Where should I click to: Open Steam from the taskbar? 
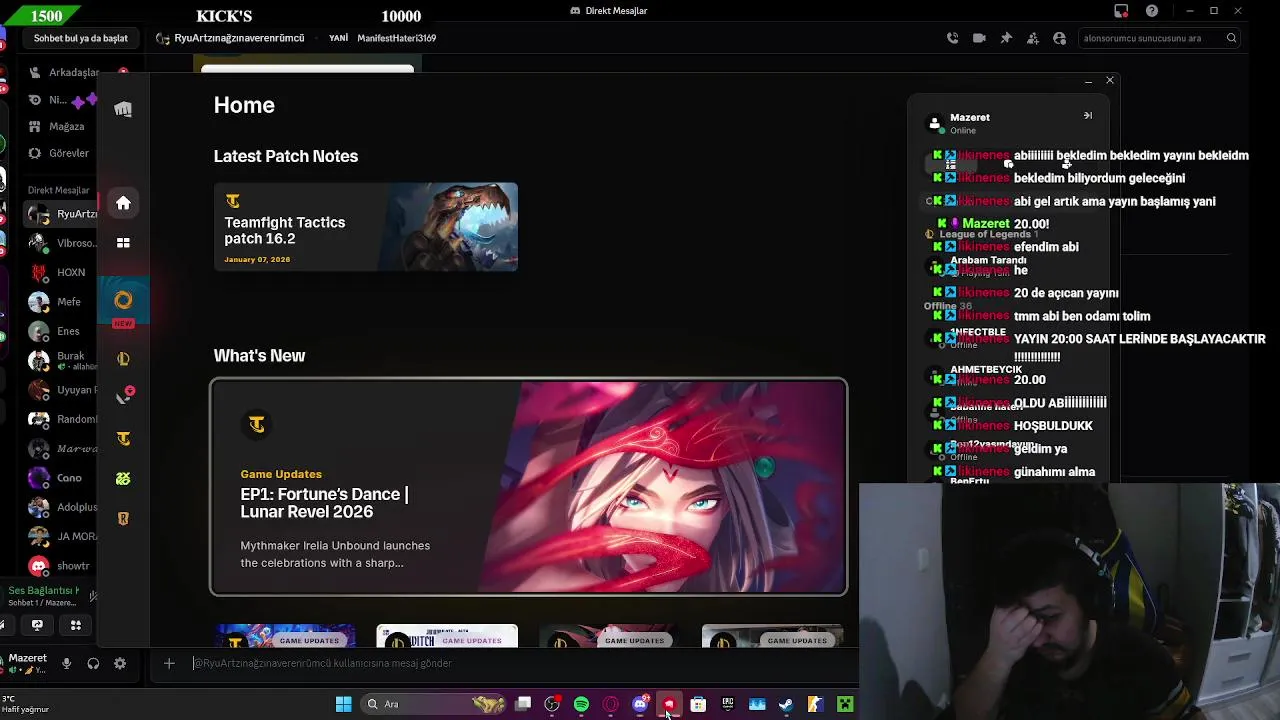(x=786, y=704)
